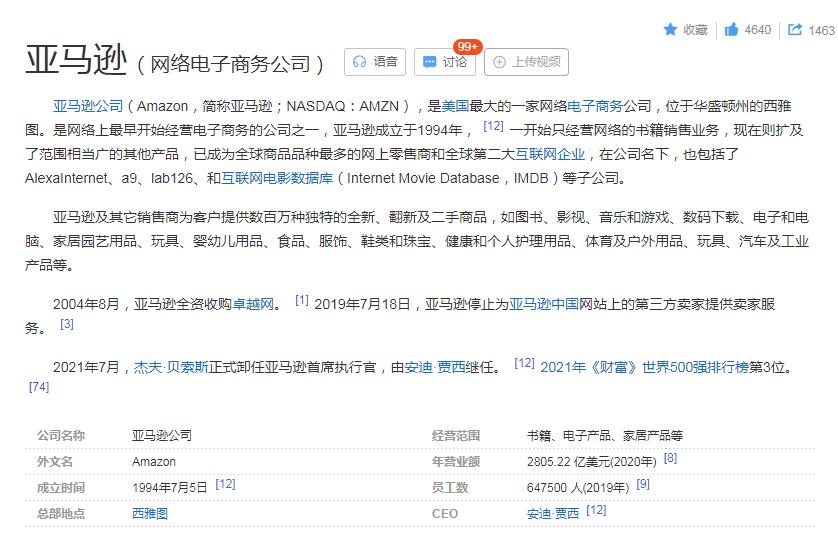This screenshot has height=545, width=838.
Task: Click subtitle 网络电子商务公司
Action: coord(230,64)
